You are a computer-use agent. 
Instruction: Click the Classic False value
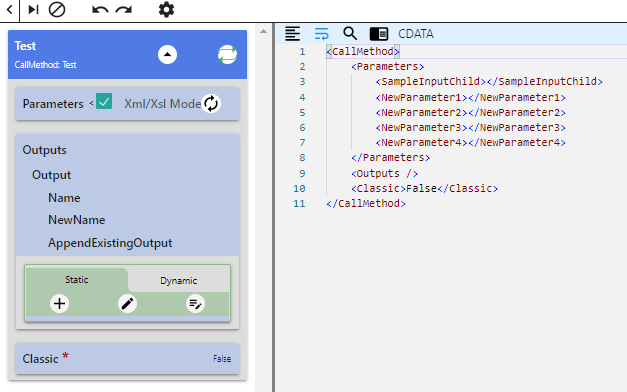222,359
